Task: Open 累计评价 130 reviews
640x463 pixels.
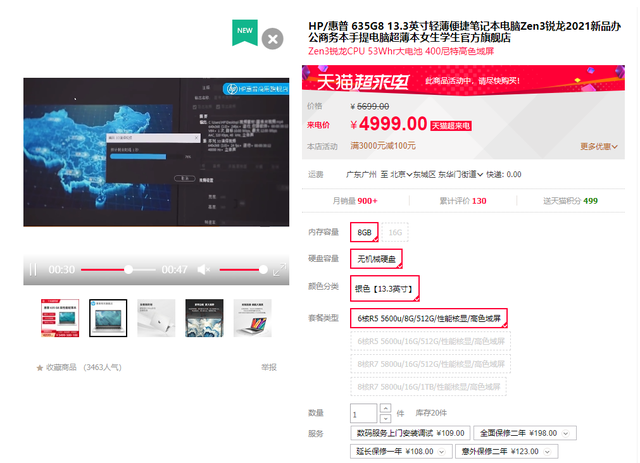Action: click(x=463, y=200)
